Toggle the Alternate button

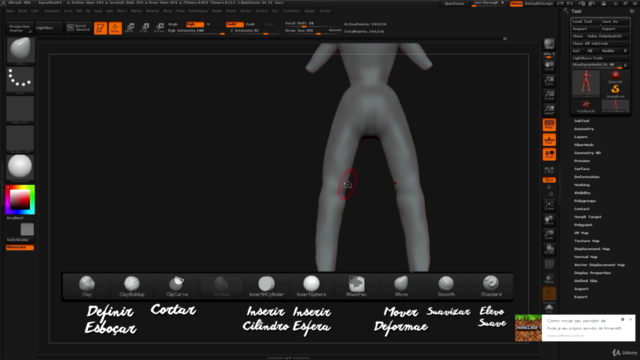tap(20, 247)
